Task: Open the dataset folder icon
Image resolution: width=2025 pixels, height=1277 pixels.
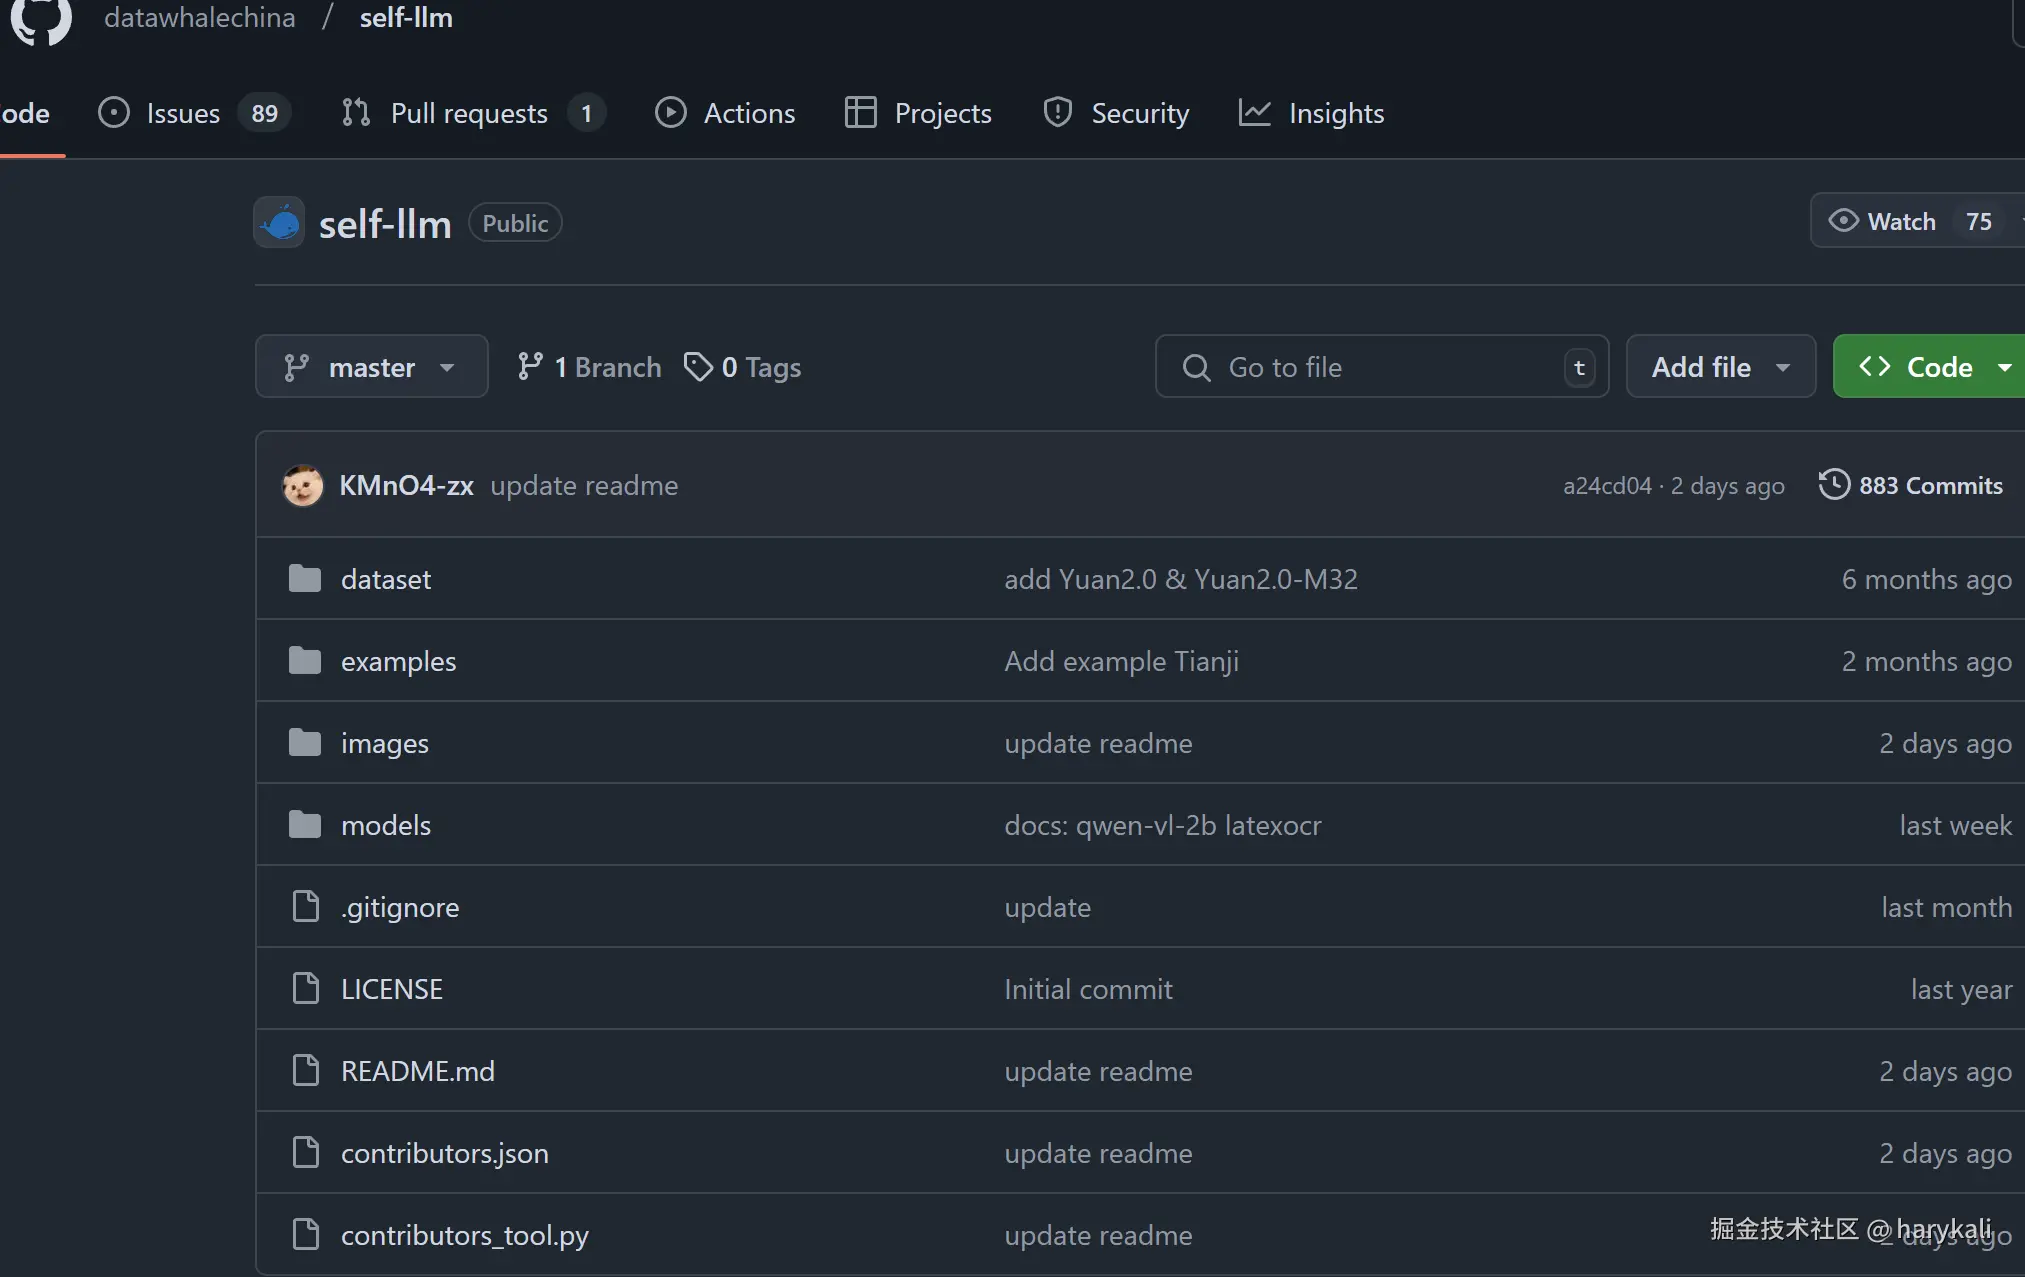Action: 304,579
